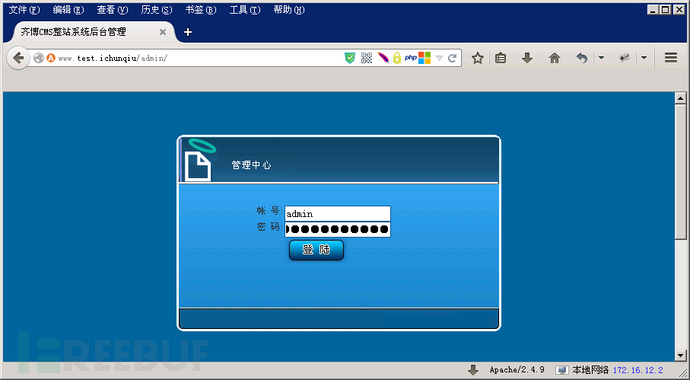Open the 查看 menu
Viewport: 690px width, 380px height.
coord(112,10)
